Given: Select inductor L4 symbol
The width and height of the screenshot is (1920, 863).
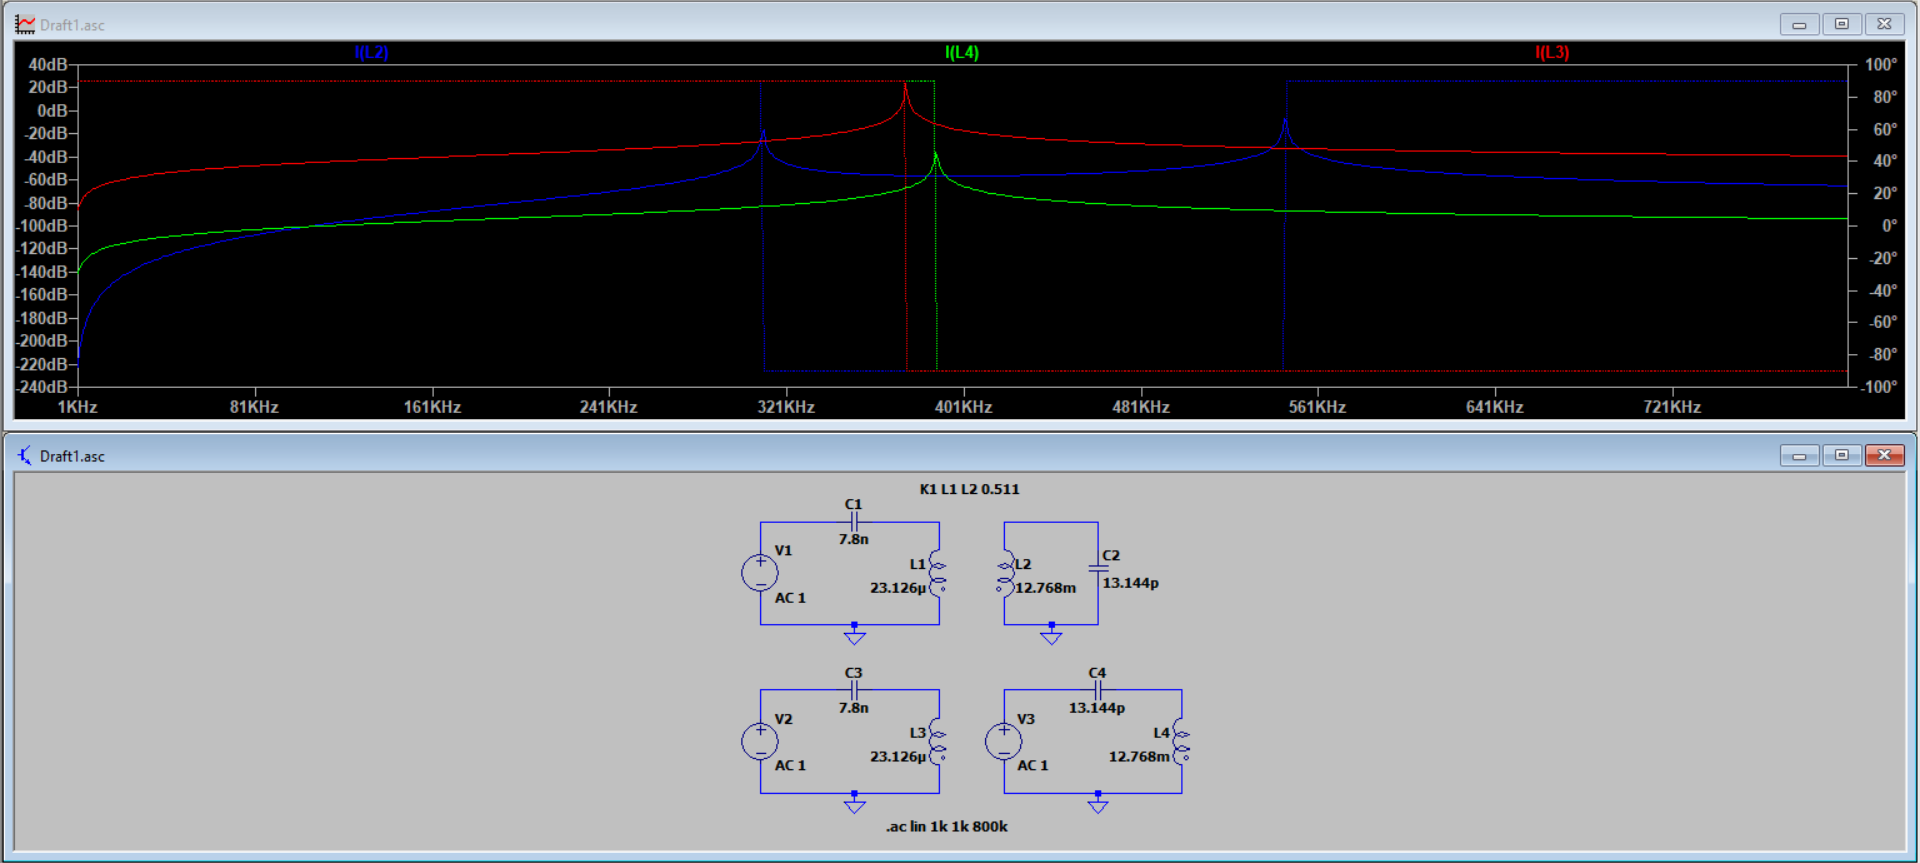Looking at the screenshot, I should (x=1181, y=741).
